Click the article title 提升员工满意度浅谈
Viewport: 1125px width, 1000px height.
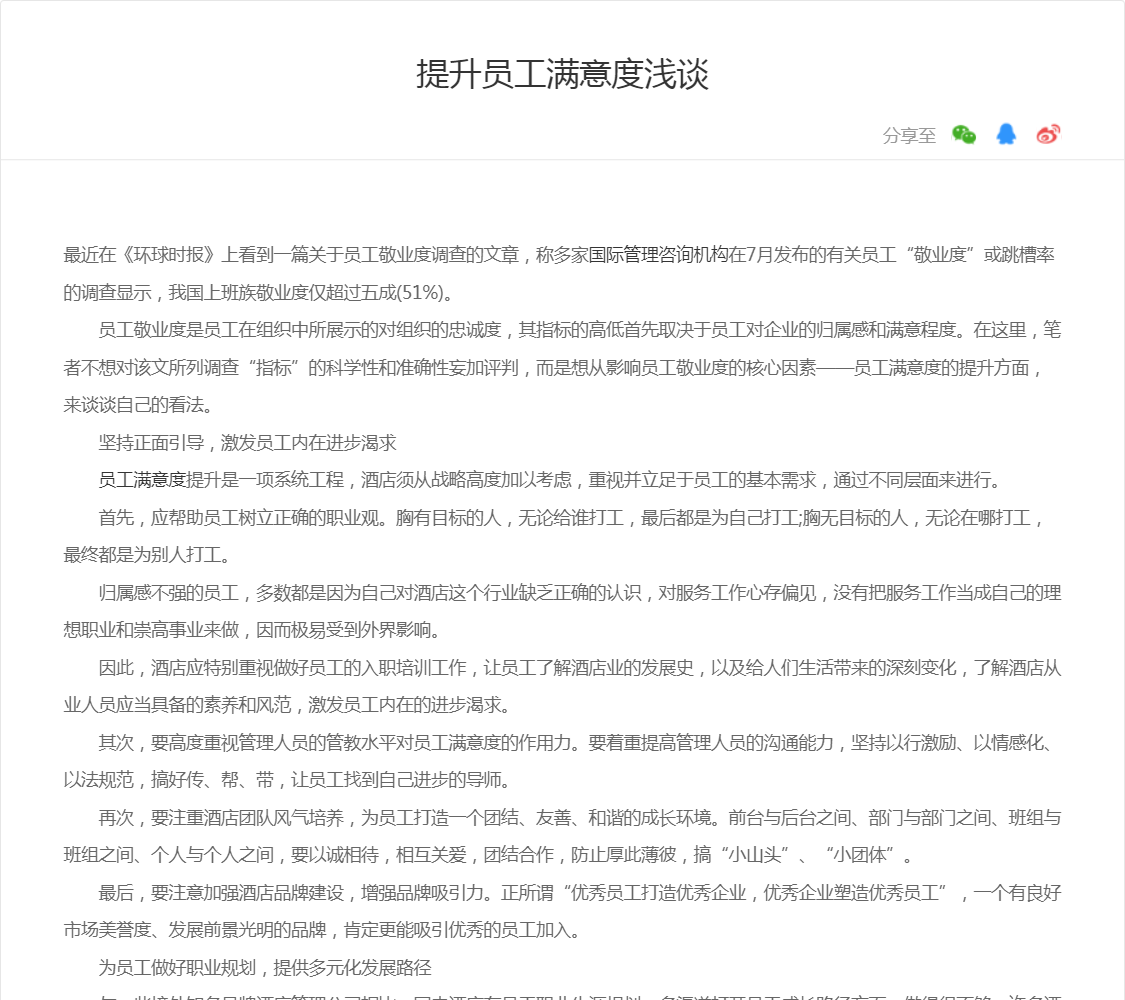point(562,74)
